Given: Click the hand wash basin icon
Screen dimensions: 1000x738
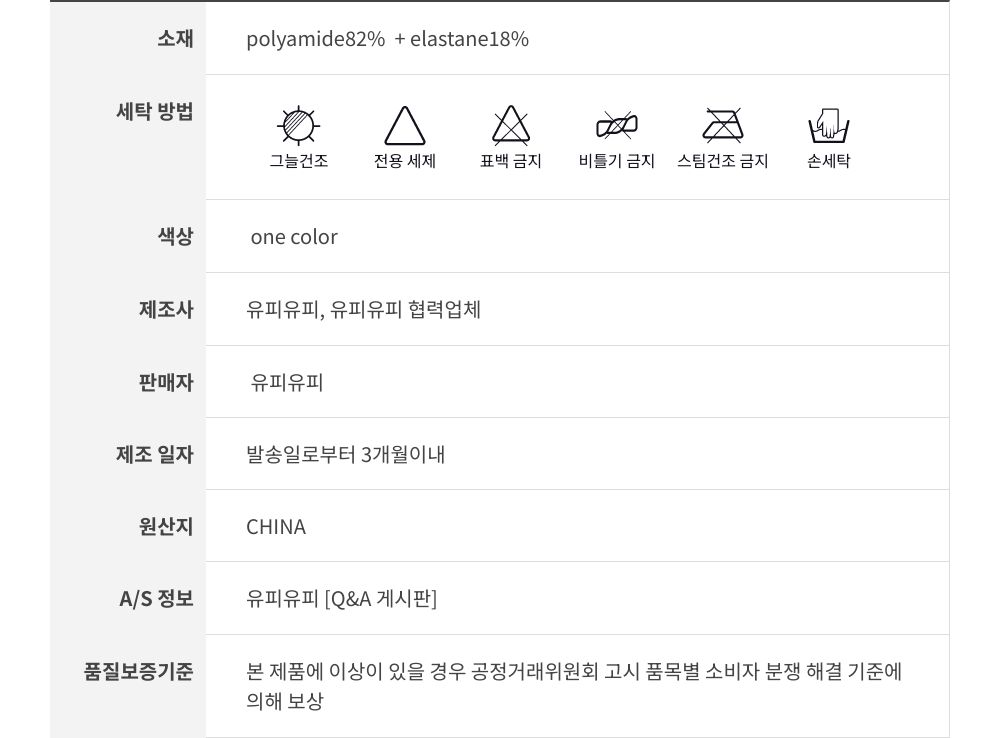Looking at the screenshot, I should (828, 128).
